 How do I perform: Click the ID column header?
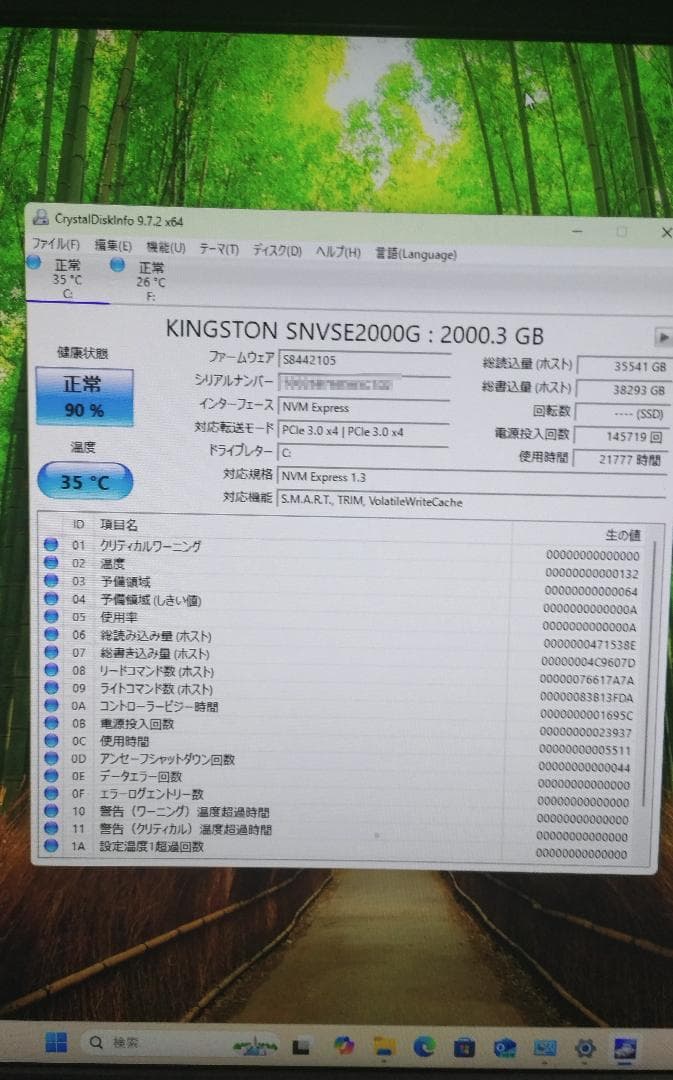click(x=78, y=524)
